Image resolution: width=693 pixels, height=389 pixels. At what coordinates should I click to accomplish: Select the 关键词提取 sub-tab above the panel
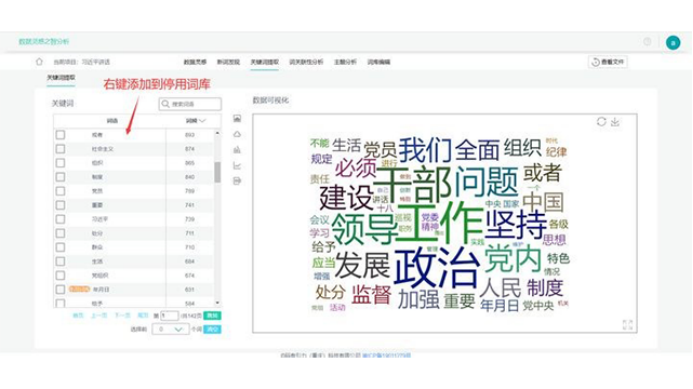61,78
